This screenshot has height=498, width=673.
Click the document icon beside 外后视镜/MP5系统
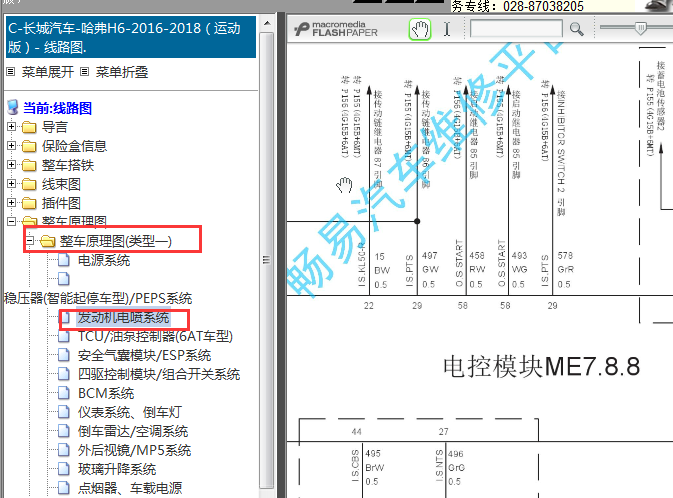64,449
